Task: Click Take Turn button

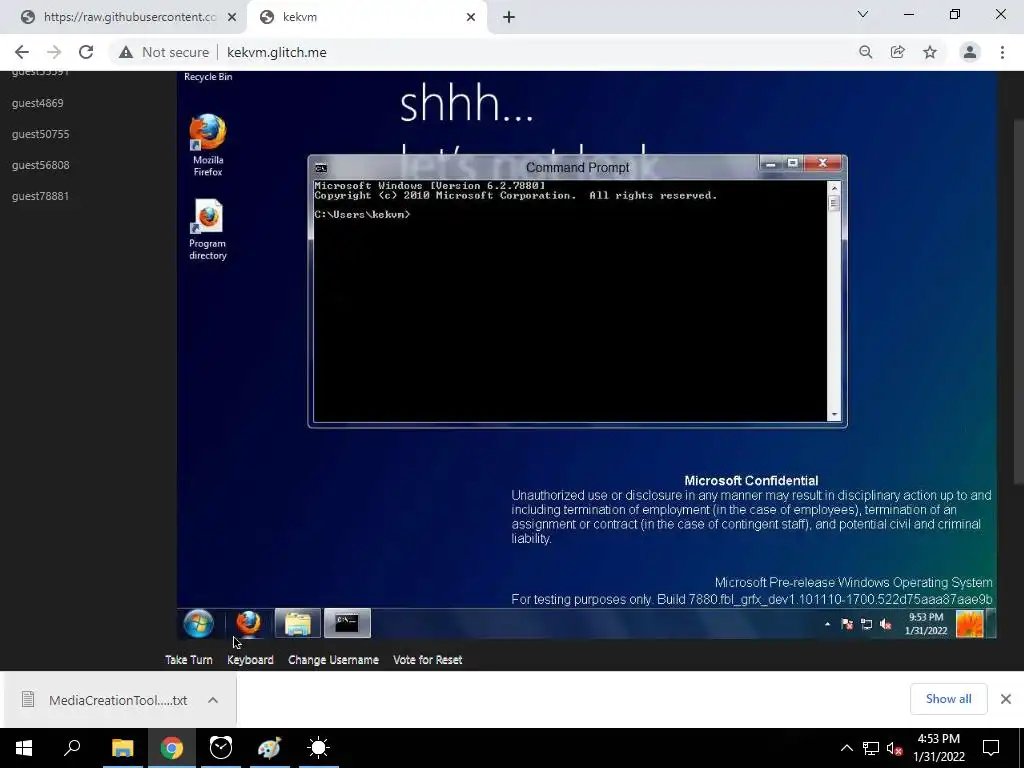Action: pos(189,660)
